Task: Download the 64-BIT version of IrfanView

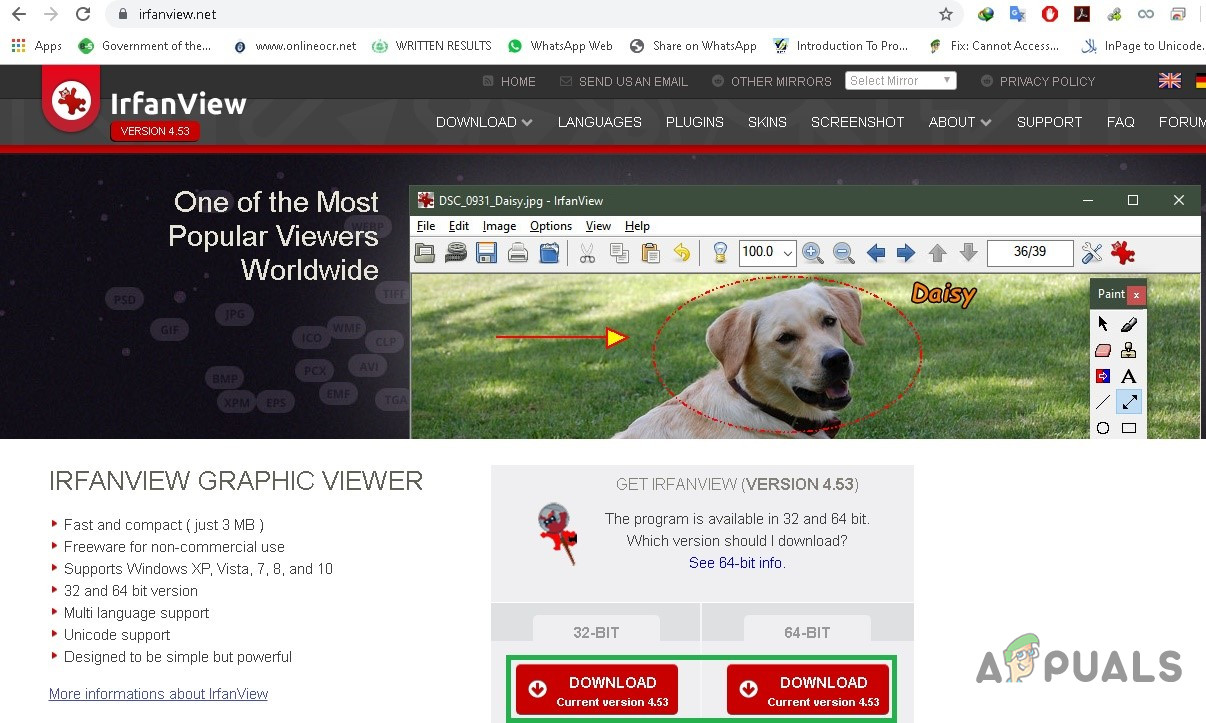Action: pos(807,688)
